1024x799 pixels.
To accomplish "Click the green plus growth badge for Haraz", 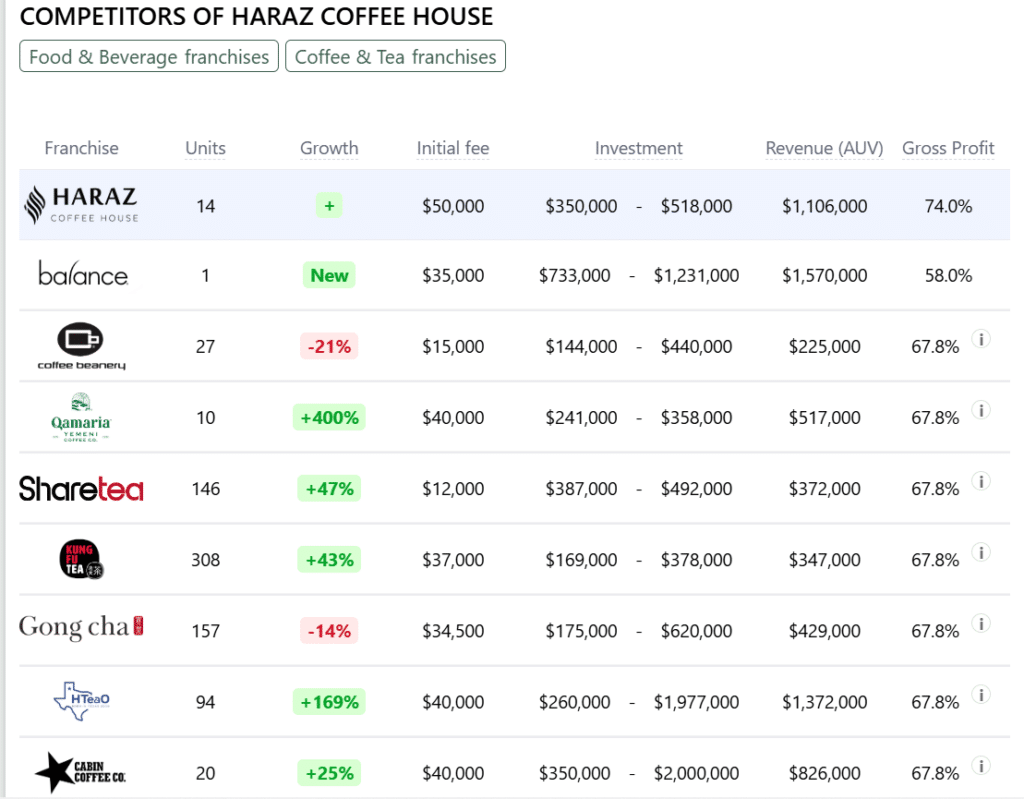I will [329, 206].
